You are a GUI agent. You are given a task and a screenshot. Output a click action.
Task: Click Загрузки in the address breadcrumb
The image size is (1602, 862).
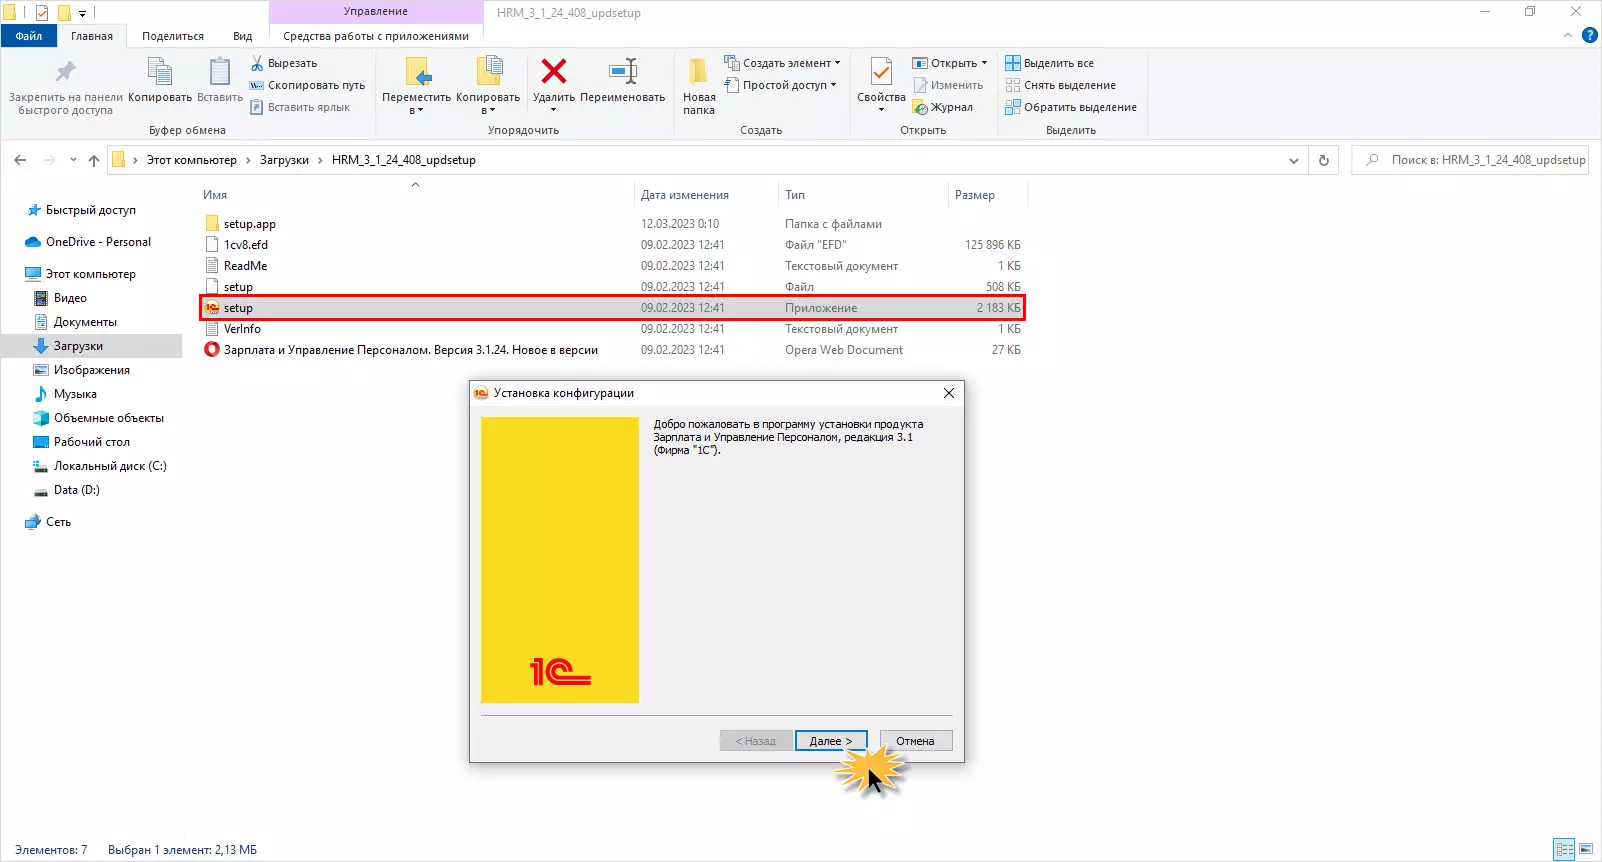[x=284, y=160]
